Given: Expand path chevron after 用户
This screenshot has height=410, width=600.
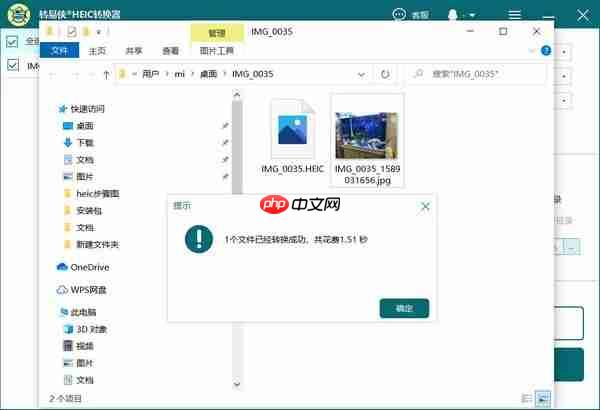Looking at the screenshot, I should (167, 74).
